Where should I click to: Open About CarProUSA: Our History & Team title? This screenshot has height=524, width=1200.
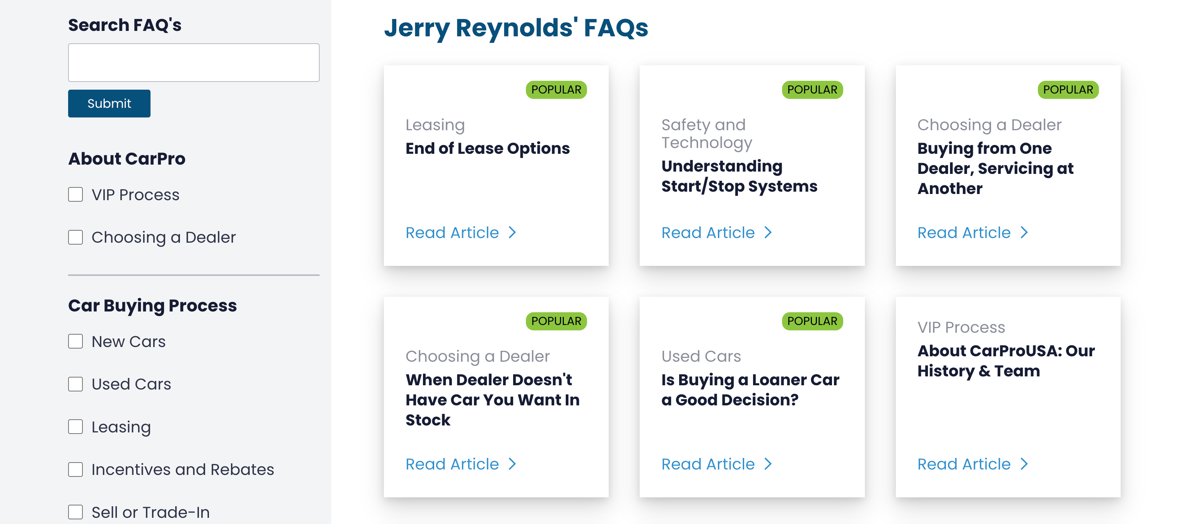click(1006, 361)
